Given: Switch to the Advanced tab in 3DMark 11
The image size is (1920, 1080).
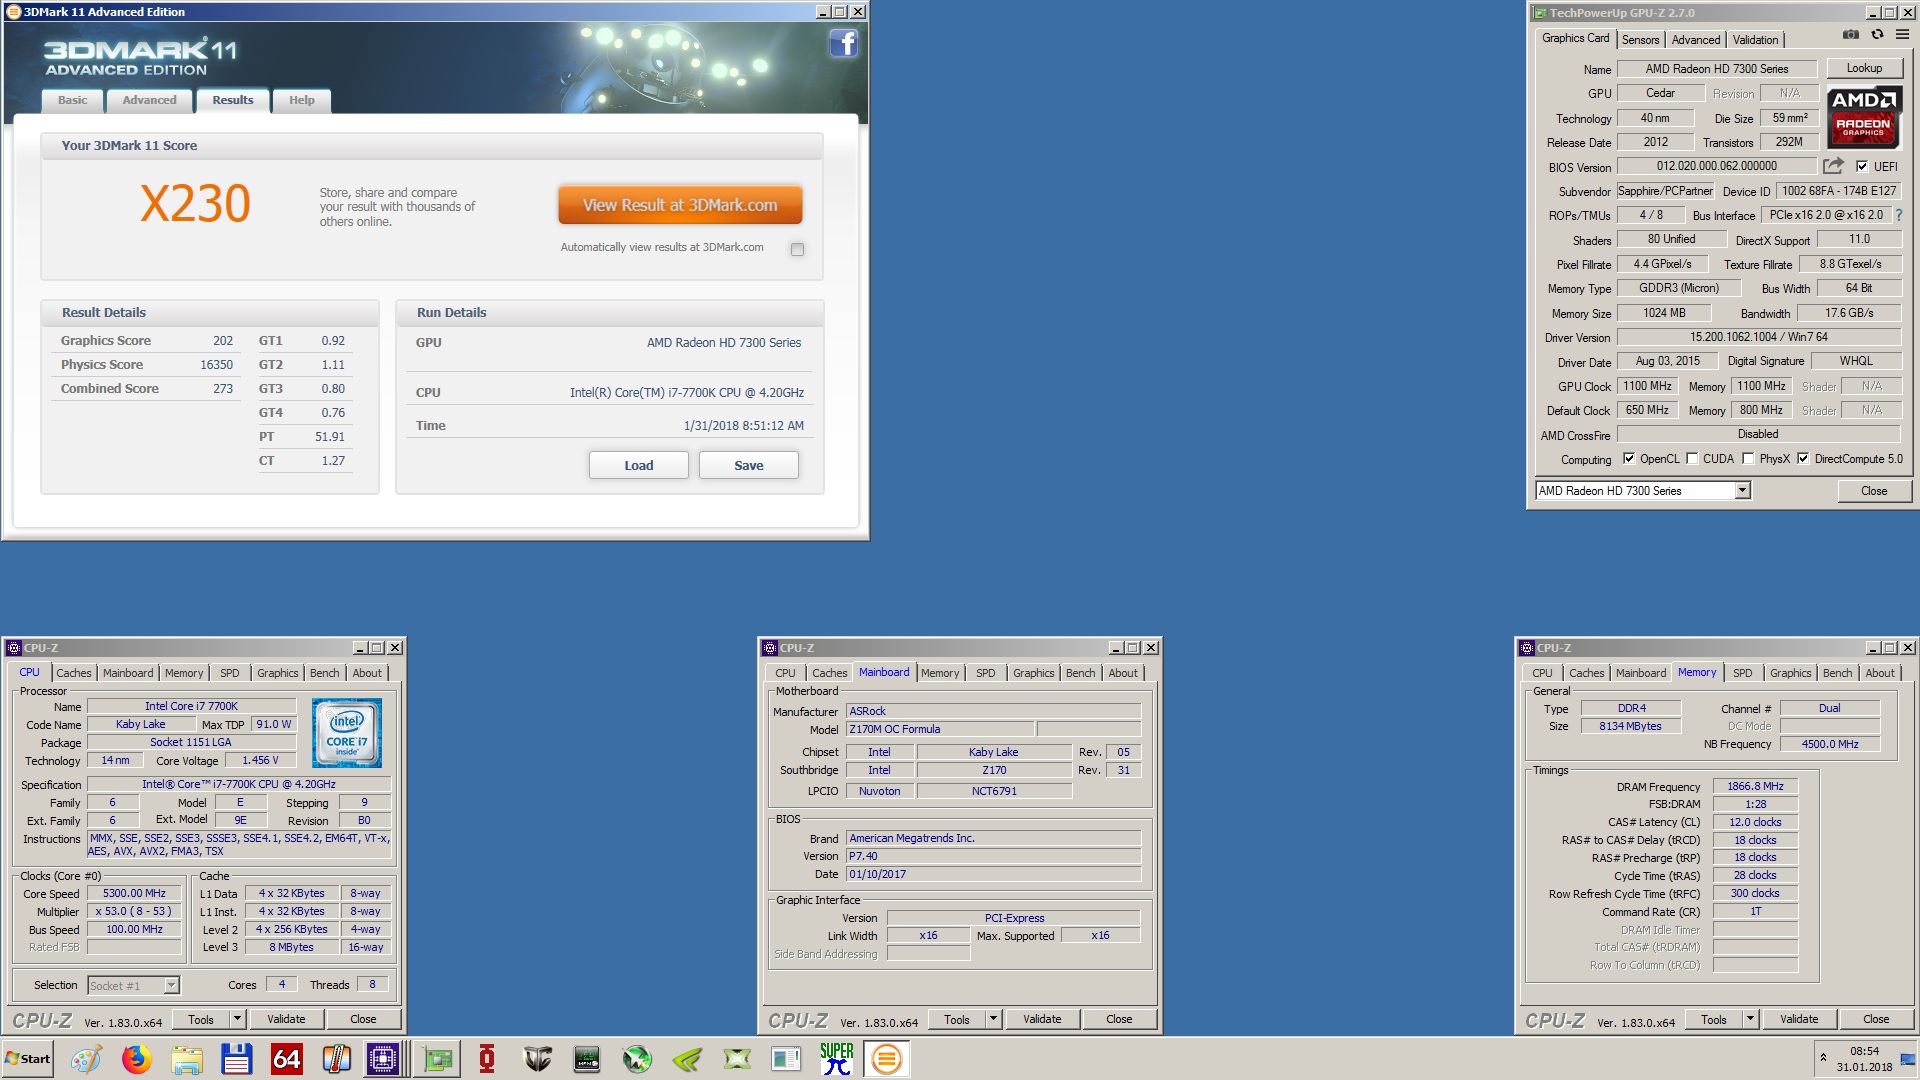Looking at the screenshot, I should tap(149, 100).
